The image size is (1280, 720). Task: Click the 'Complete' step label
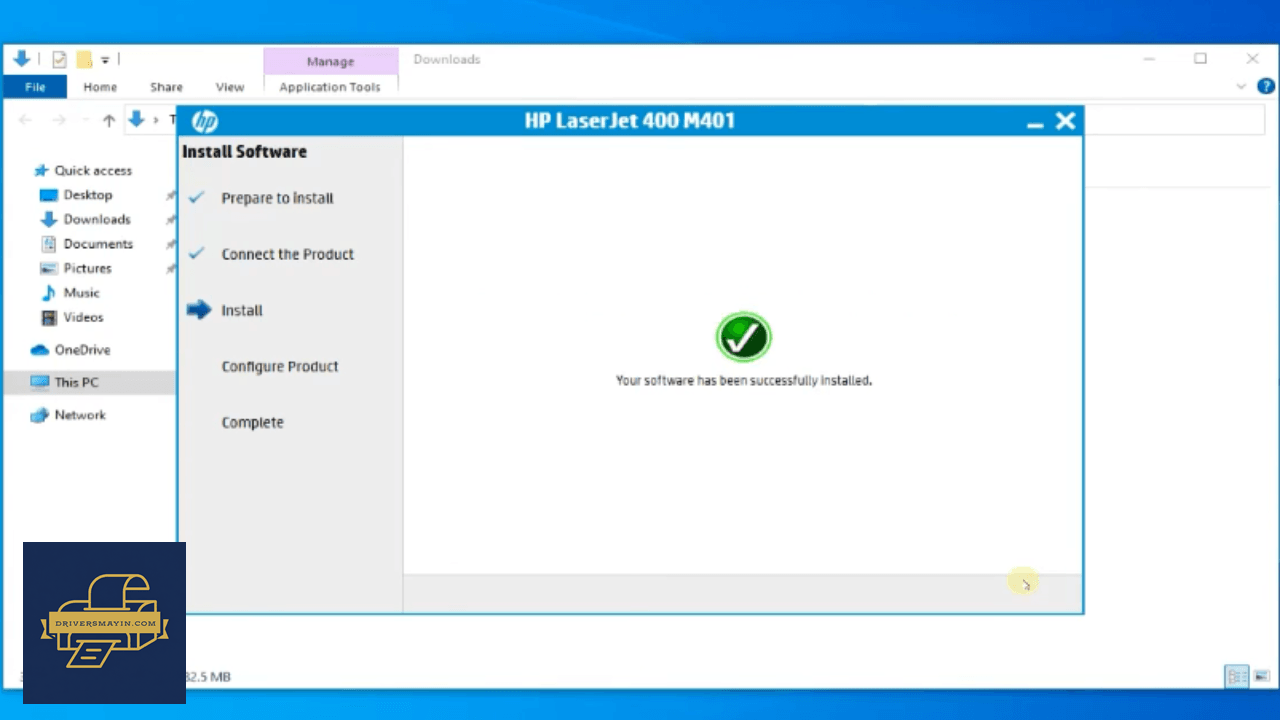click(253, 422)
